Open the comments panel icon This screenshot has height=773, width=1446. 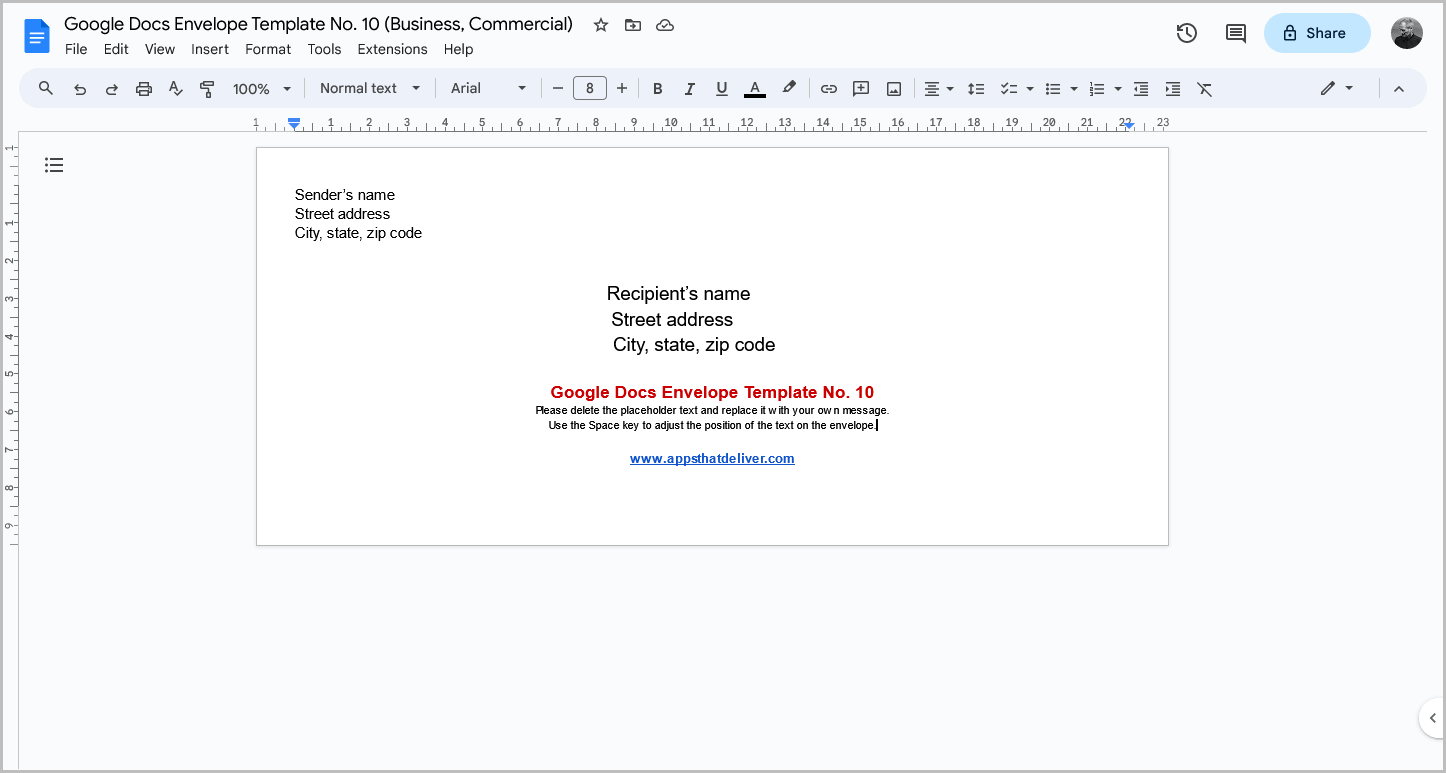tap(1236, 33)
